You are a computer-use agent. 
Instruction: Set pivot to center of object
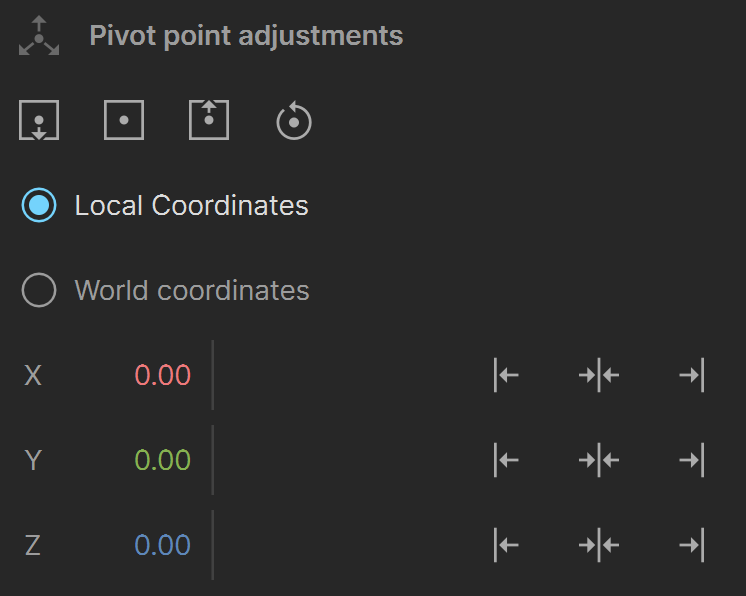click(x=124, y=120)
